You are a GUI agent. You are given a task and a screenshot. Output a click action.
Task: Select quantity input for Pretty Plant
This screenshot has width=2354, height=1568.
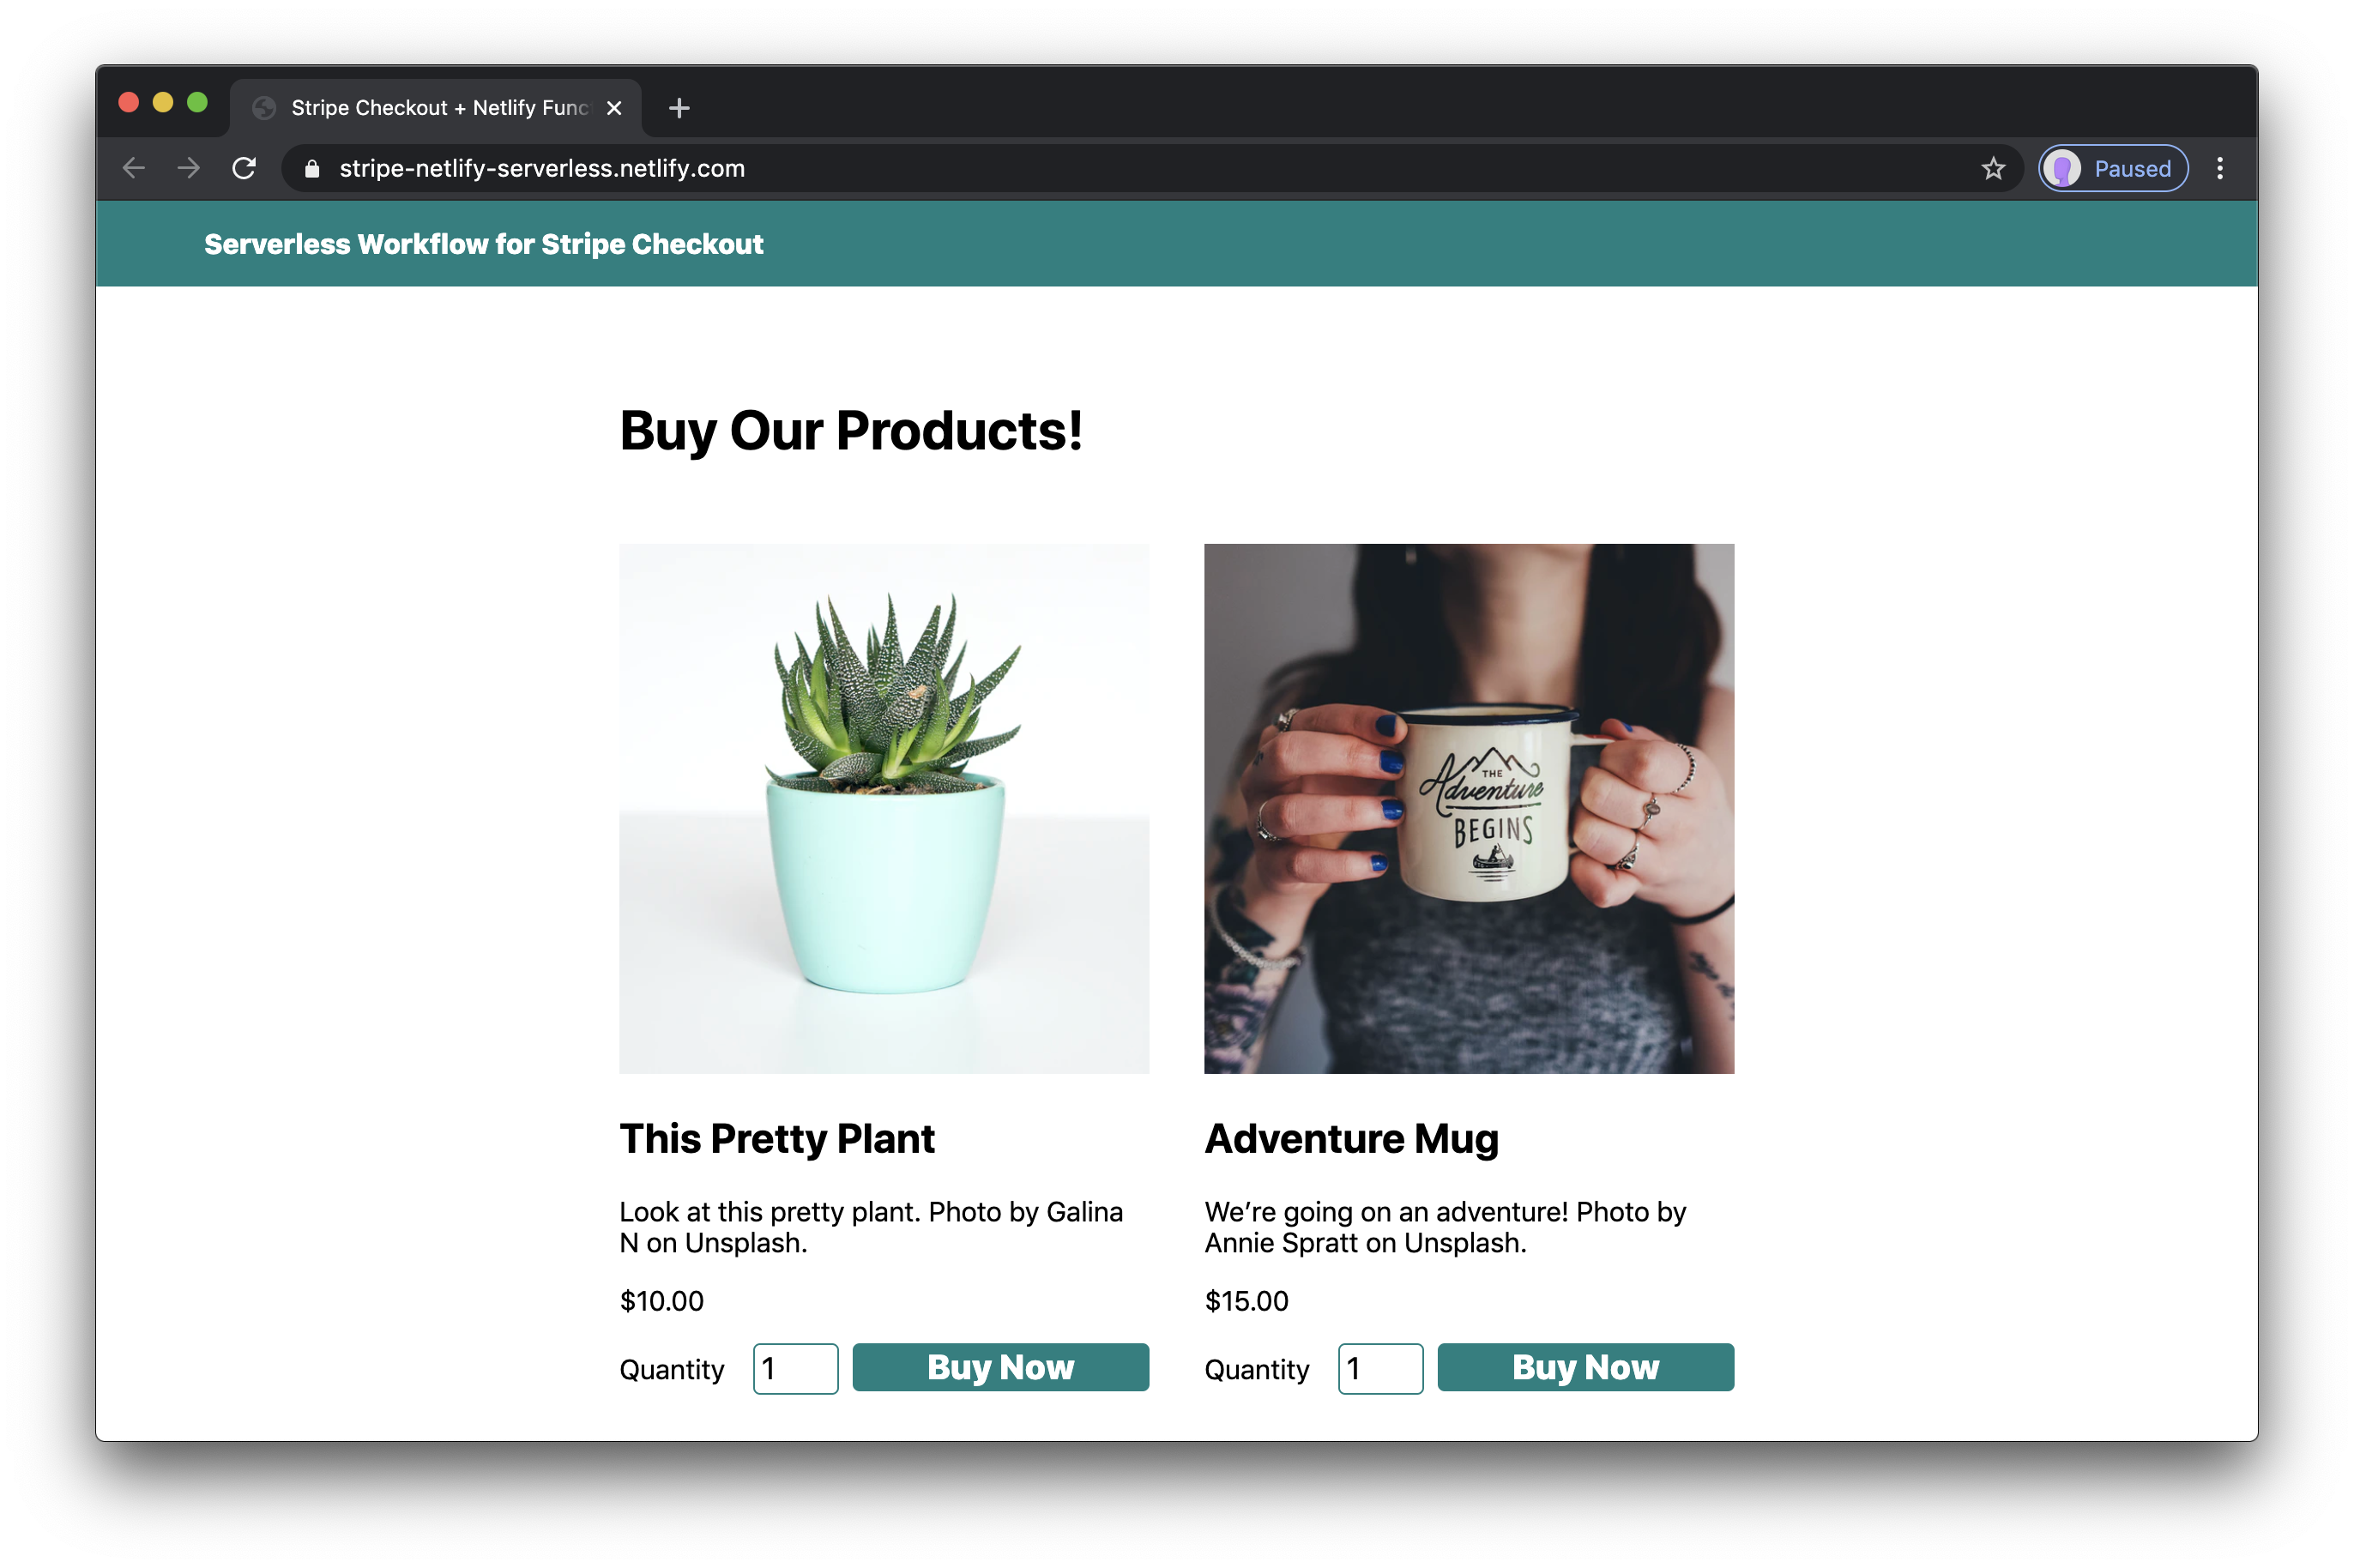point(793,1366)
